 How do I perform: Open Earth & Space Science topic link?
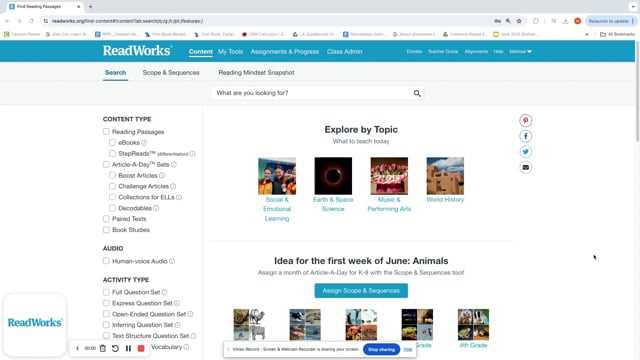[333, 204]
